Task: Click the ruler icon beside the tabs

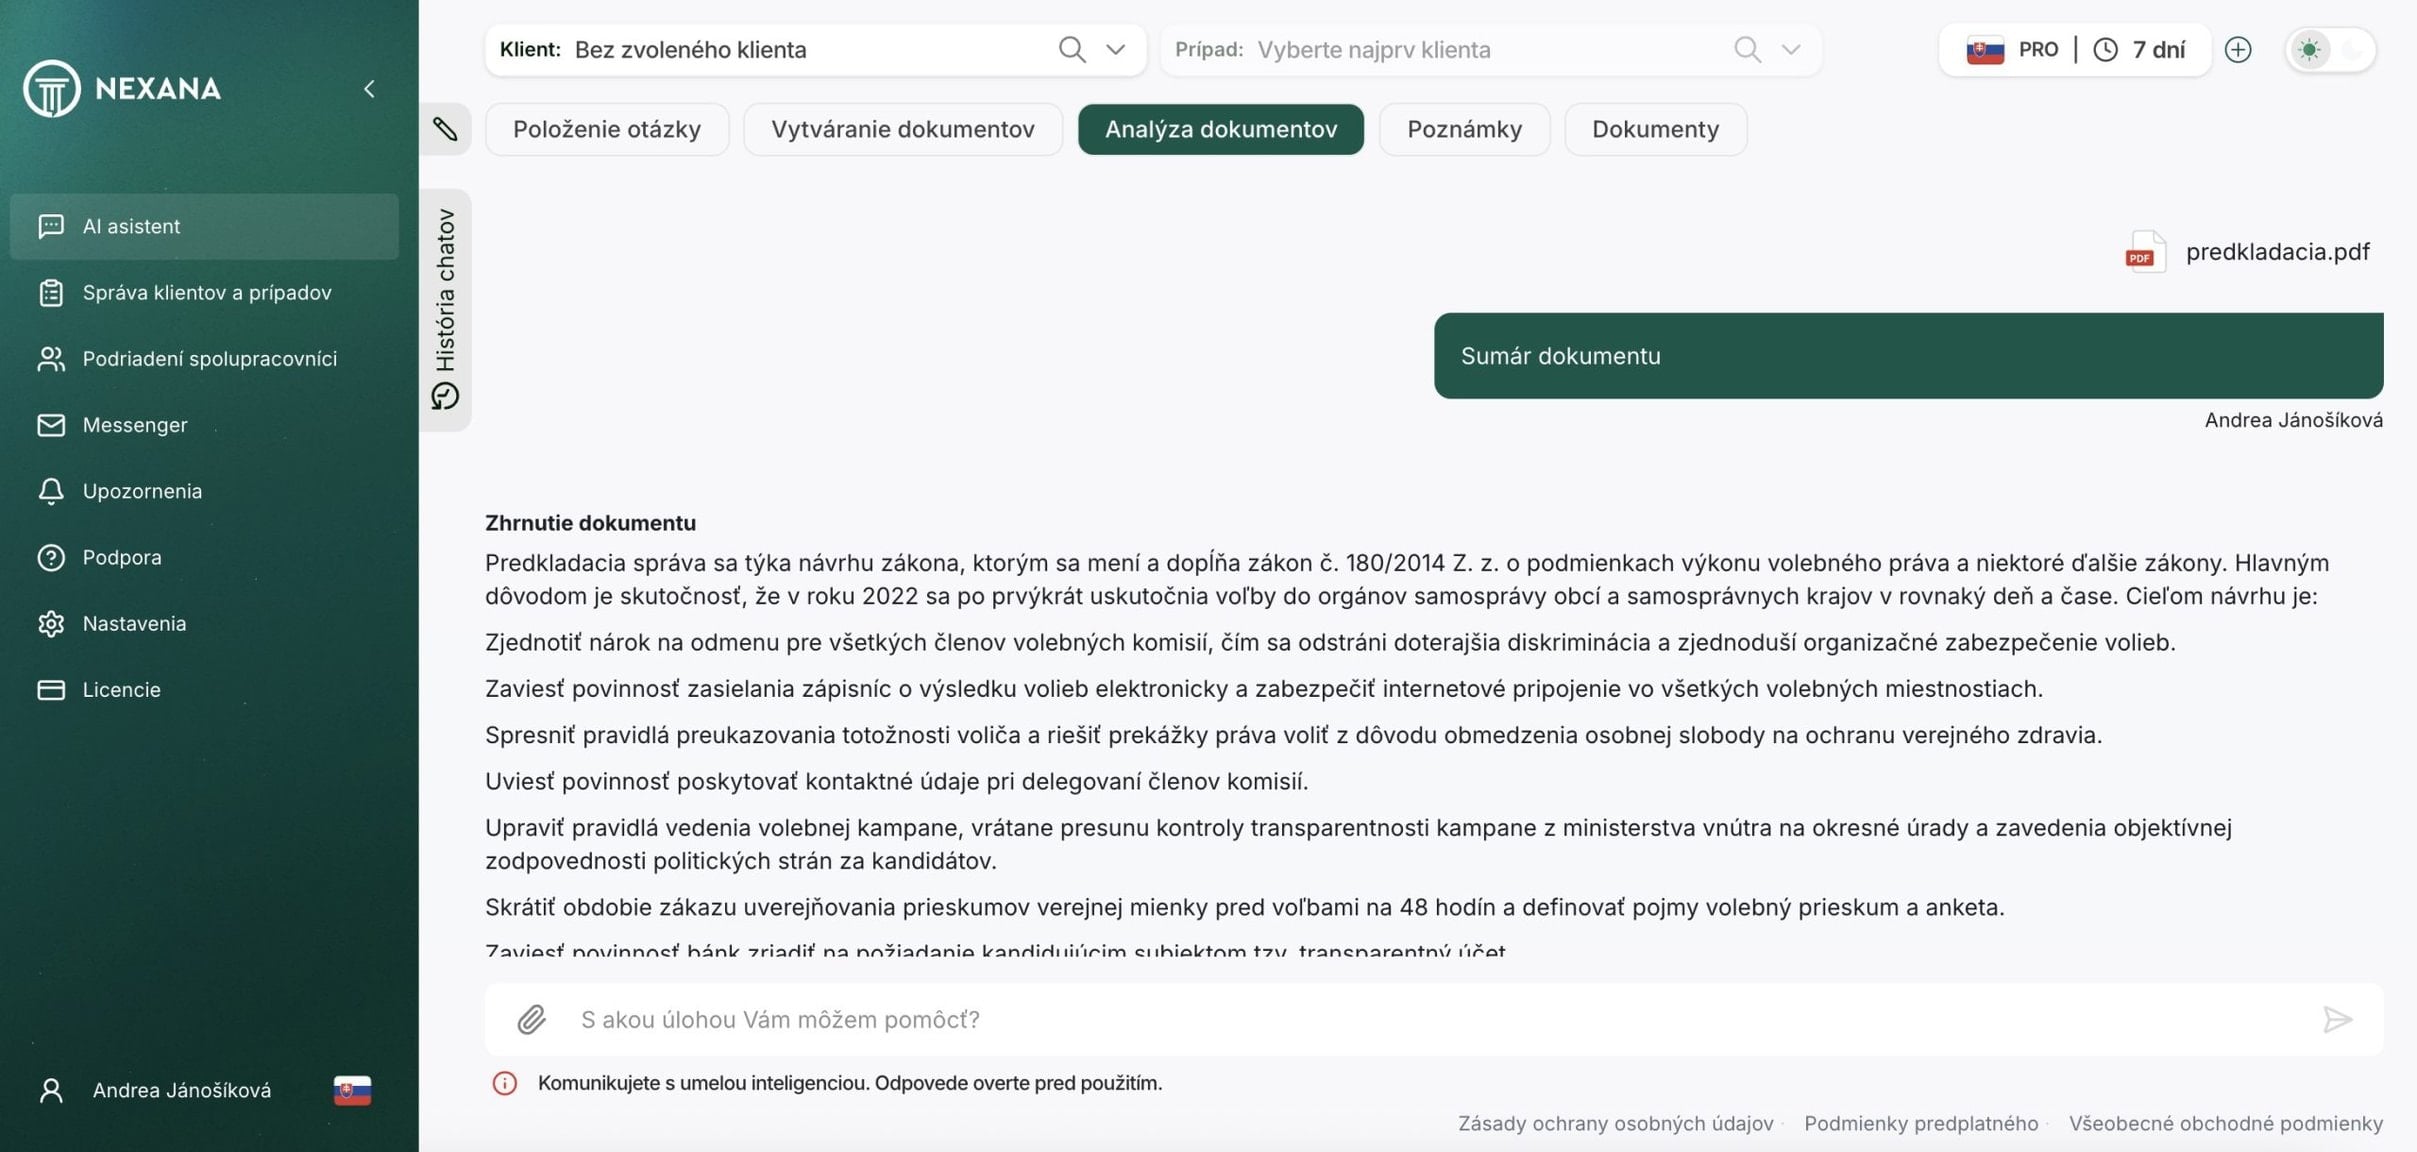Action: [x=445, y=129]
